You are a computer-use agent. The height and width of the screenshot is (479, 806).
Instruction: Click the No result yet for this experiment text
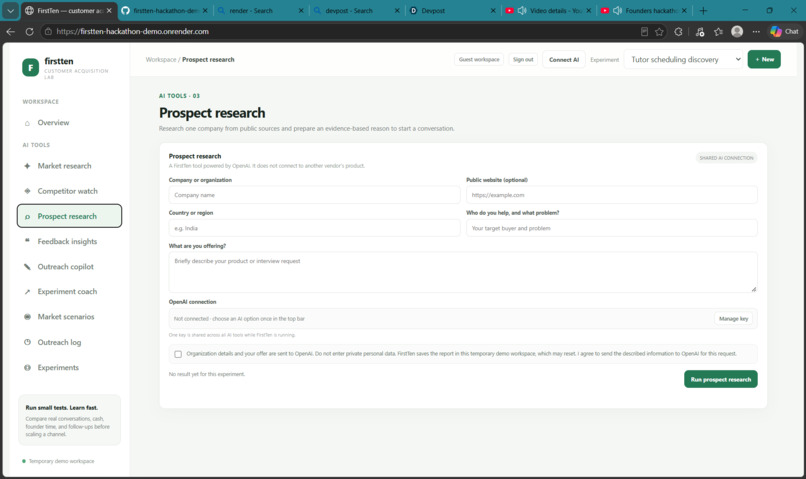(x=207, y=374)
